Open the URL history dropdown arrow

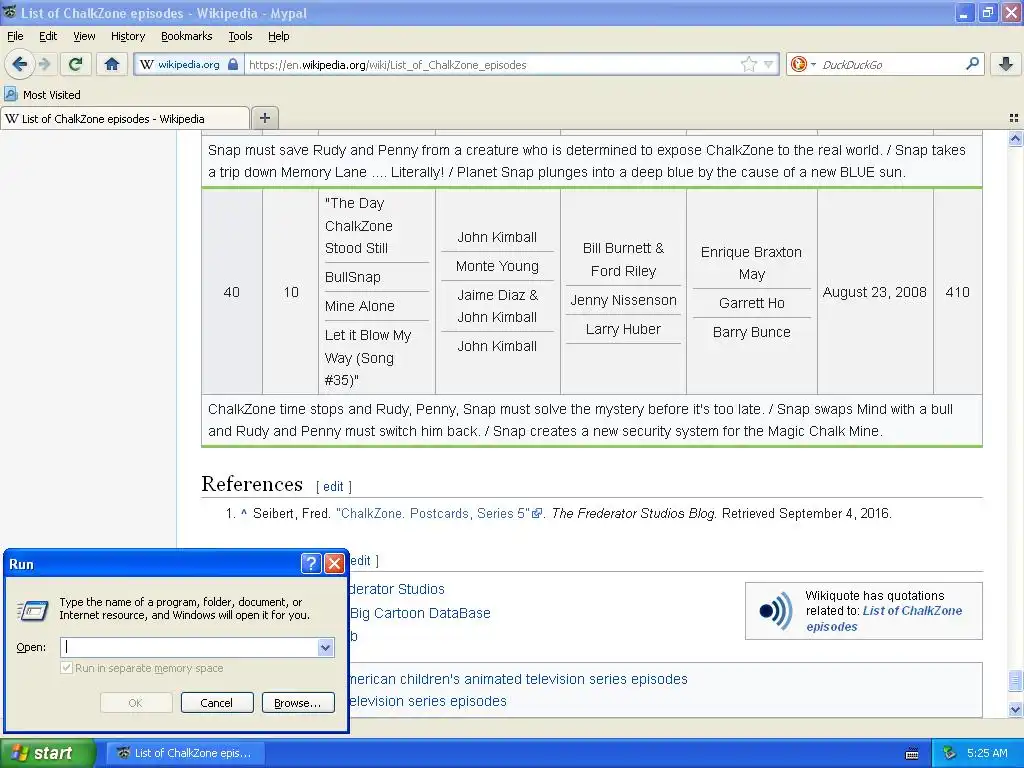click(x=769, y=64)
